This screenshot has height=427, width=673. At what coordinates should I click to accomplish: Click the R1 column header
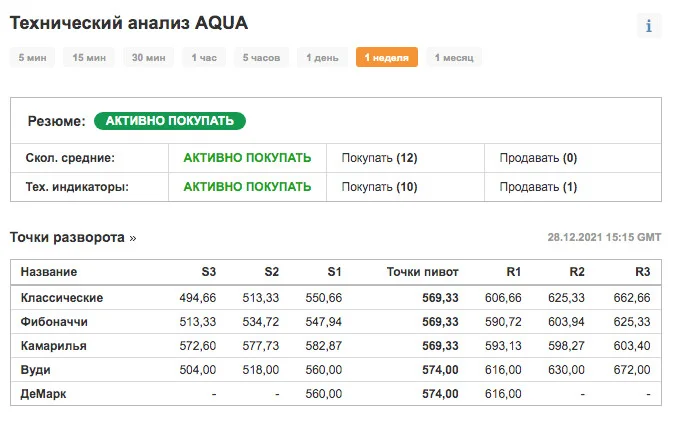click(514, 272)
